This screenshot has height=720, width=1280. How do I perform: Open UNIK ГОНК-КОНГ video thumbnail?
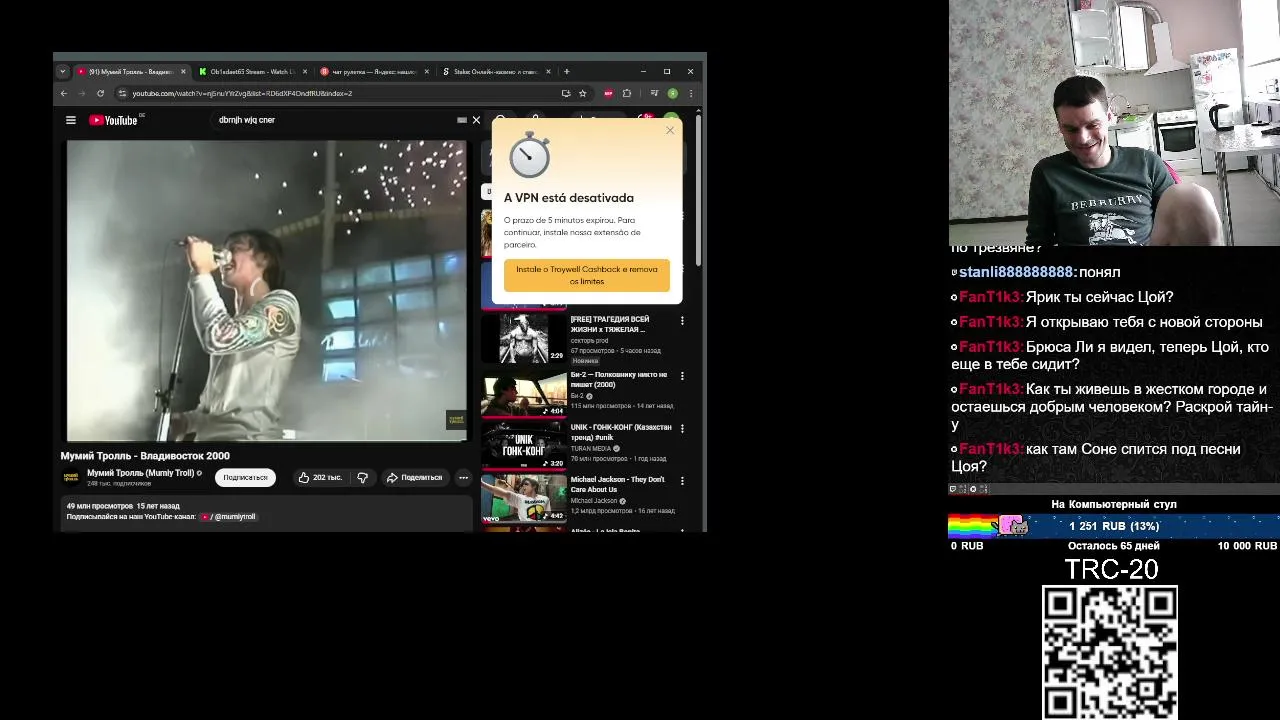524,445
